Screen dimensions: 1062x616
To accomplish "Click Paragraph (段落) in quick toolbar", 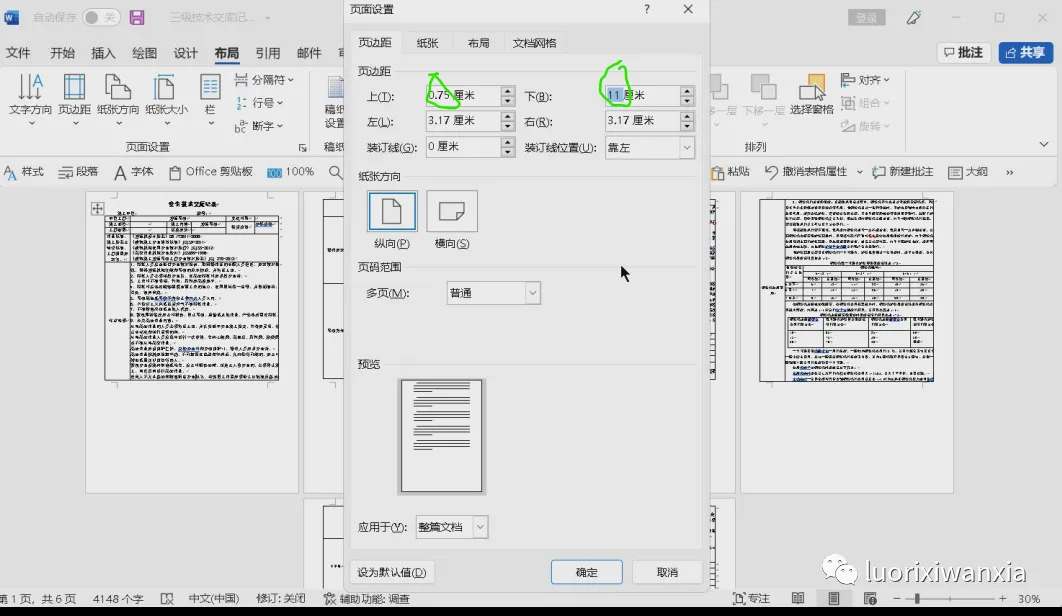I will pyautogui.click(x=79, y=172).
